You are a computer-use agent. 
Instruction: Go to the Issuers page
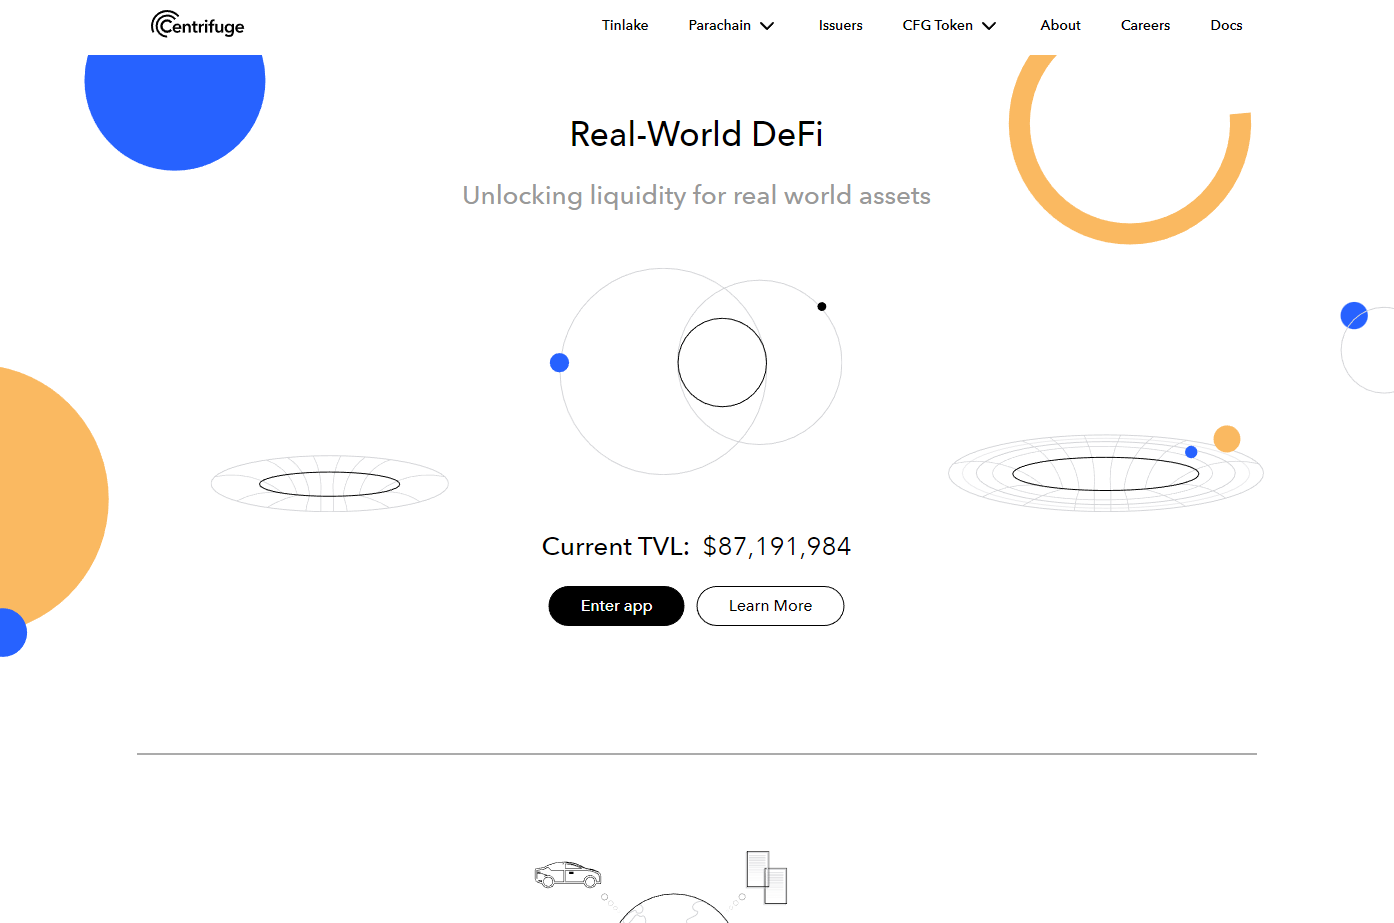[x=840, y=25]
